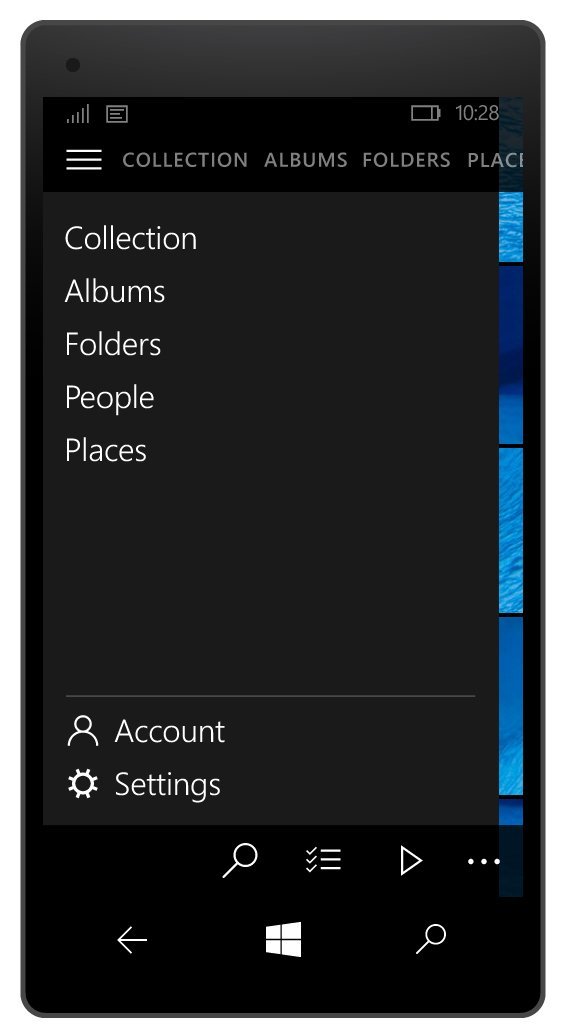Start slideshow with the play icon
The width and height of the screenshot is (564, 1035).
tap(410, 861)
